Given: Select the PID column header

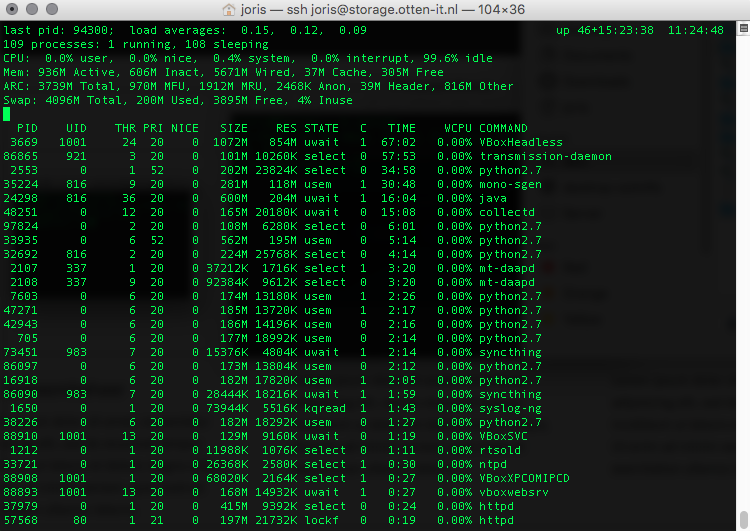Looking at the screenshot, I should 27,128.
